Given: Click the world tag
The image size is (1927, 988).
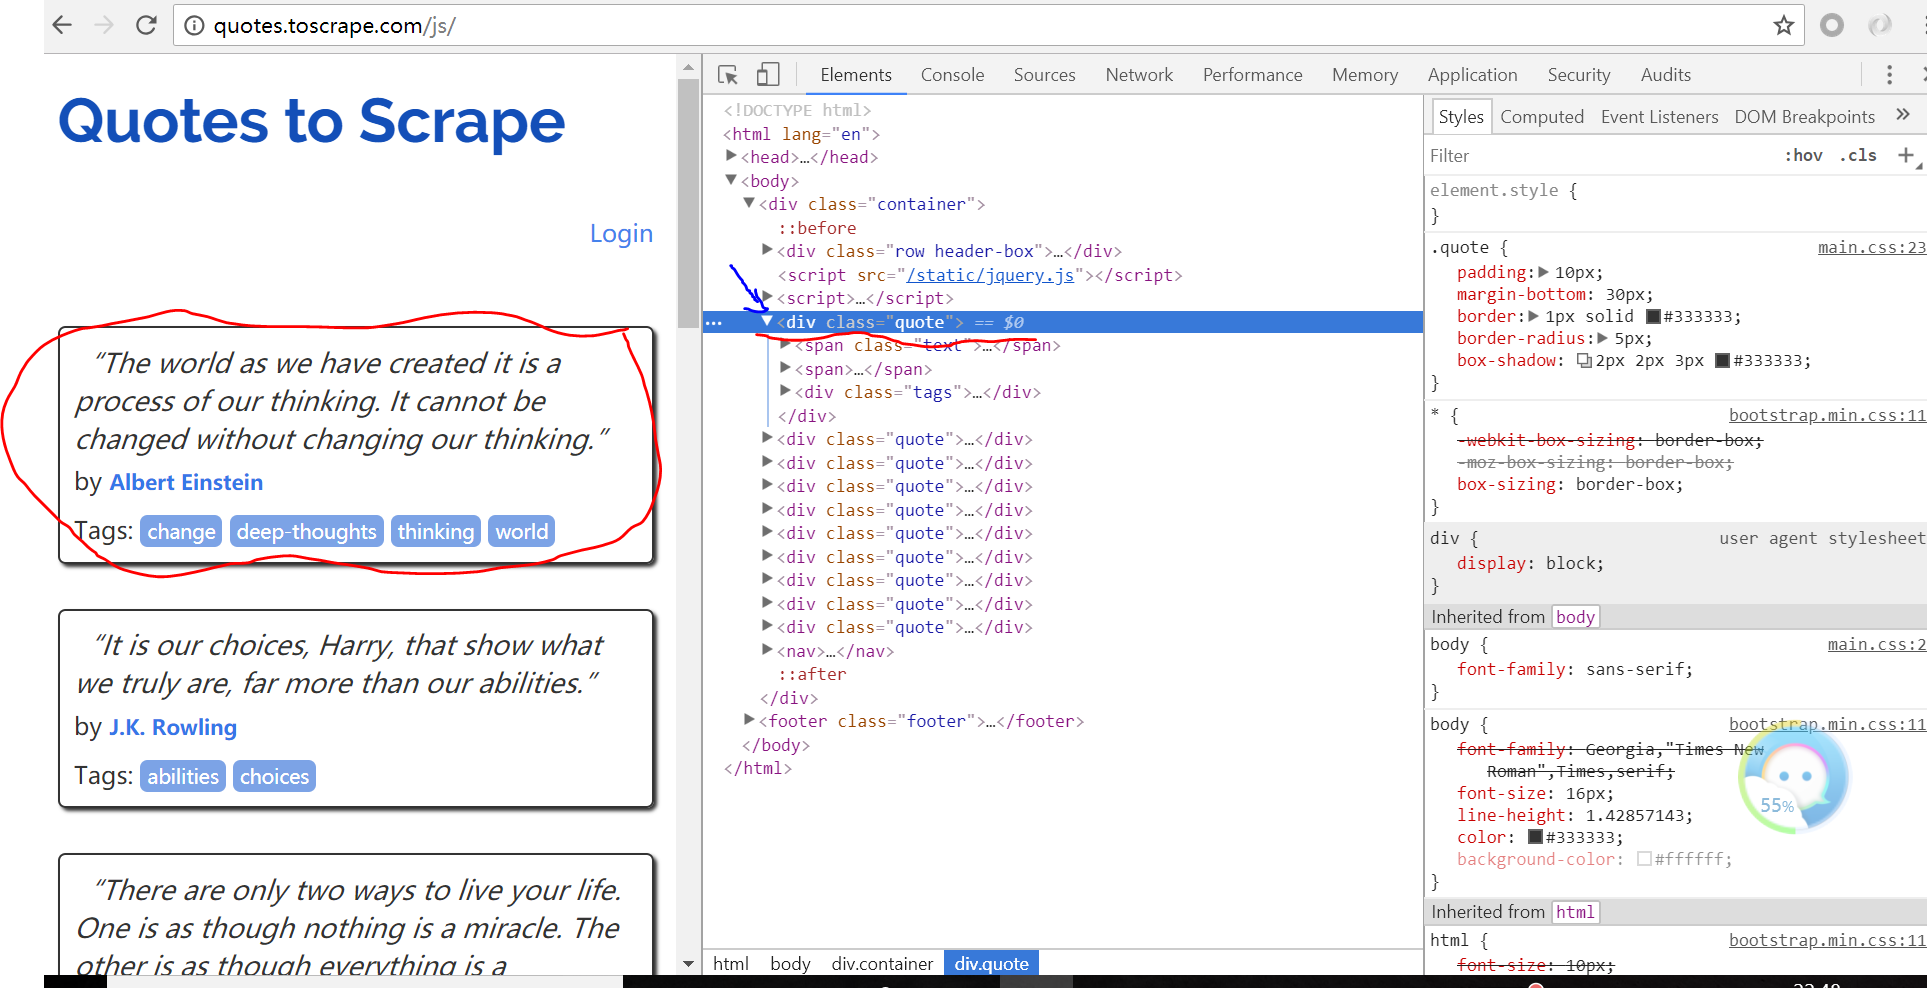Looking at the screenshot, I should (x=522, y=531).
